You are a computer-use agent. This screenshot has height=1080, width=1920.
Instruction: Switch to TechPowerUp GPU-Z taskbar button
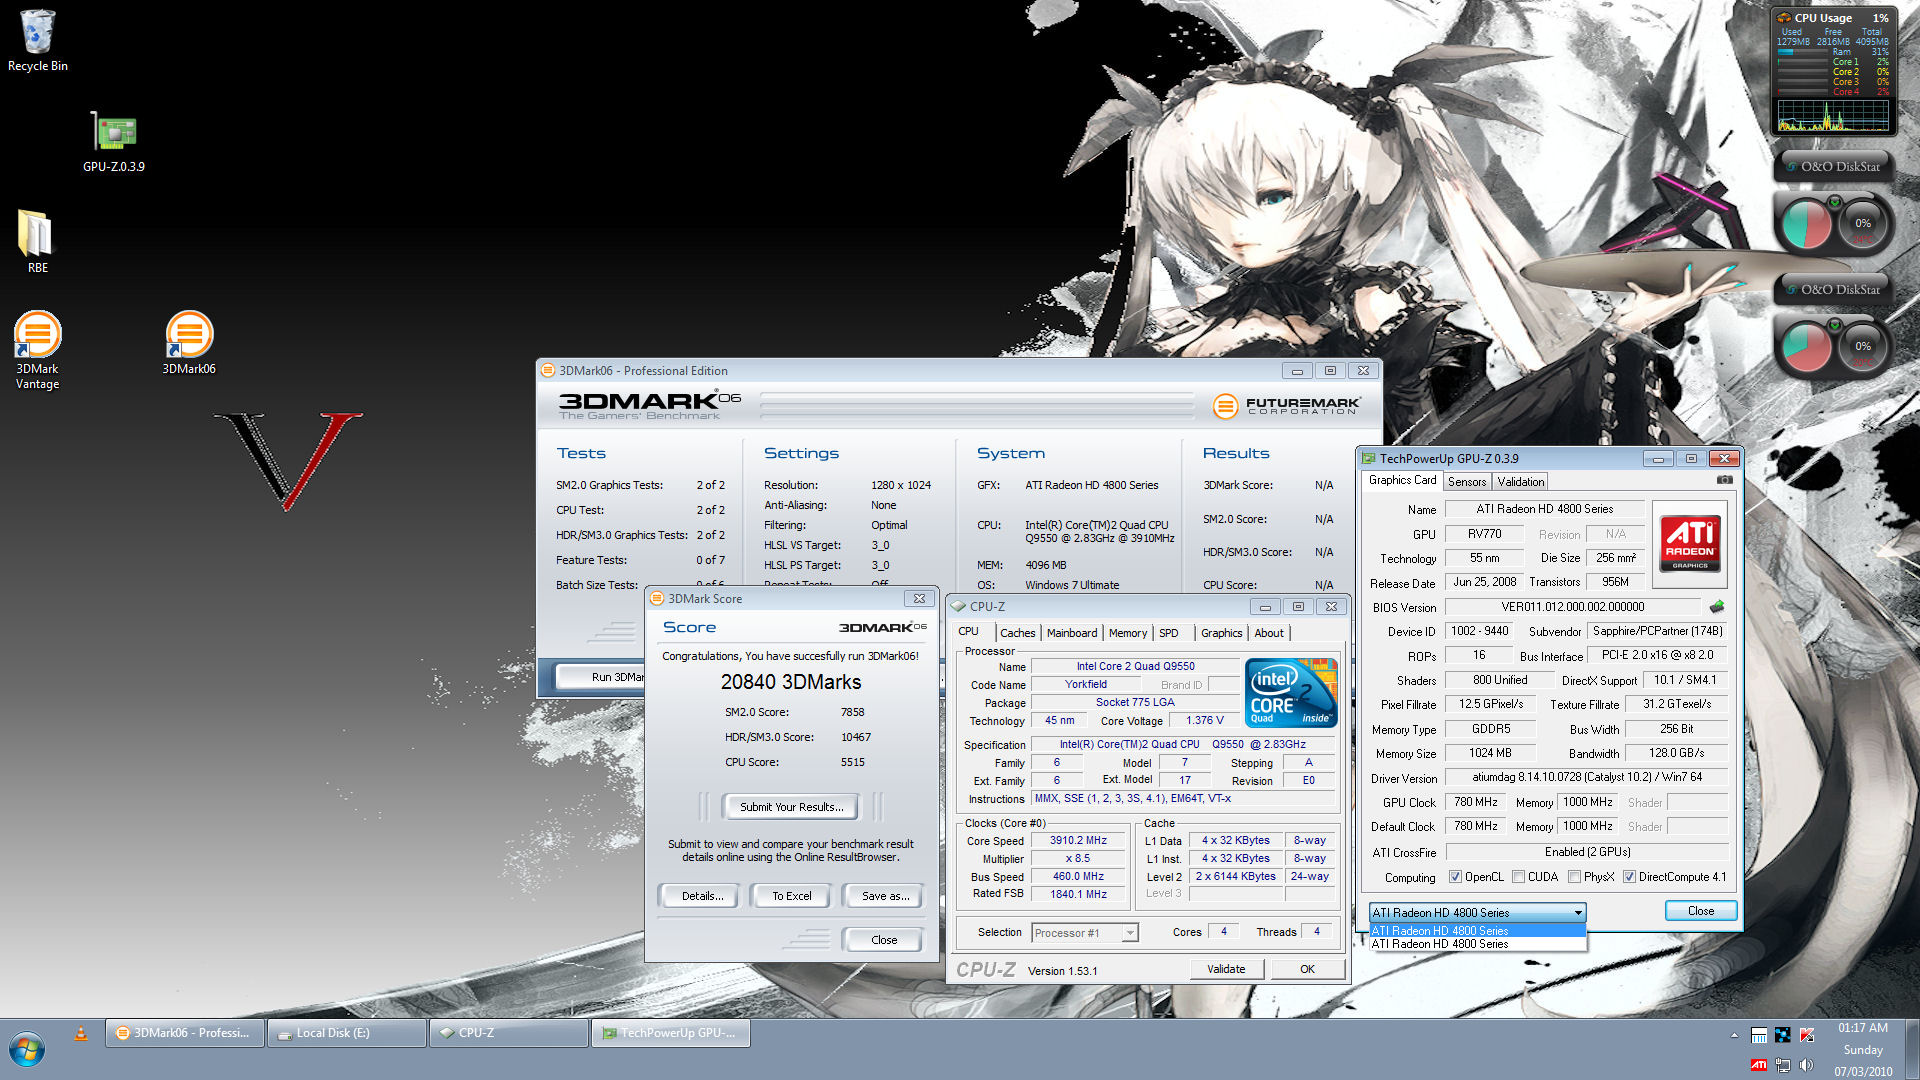point(671,1033)
